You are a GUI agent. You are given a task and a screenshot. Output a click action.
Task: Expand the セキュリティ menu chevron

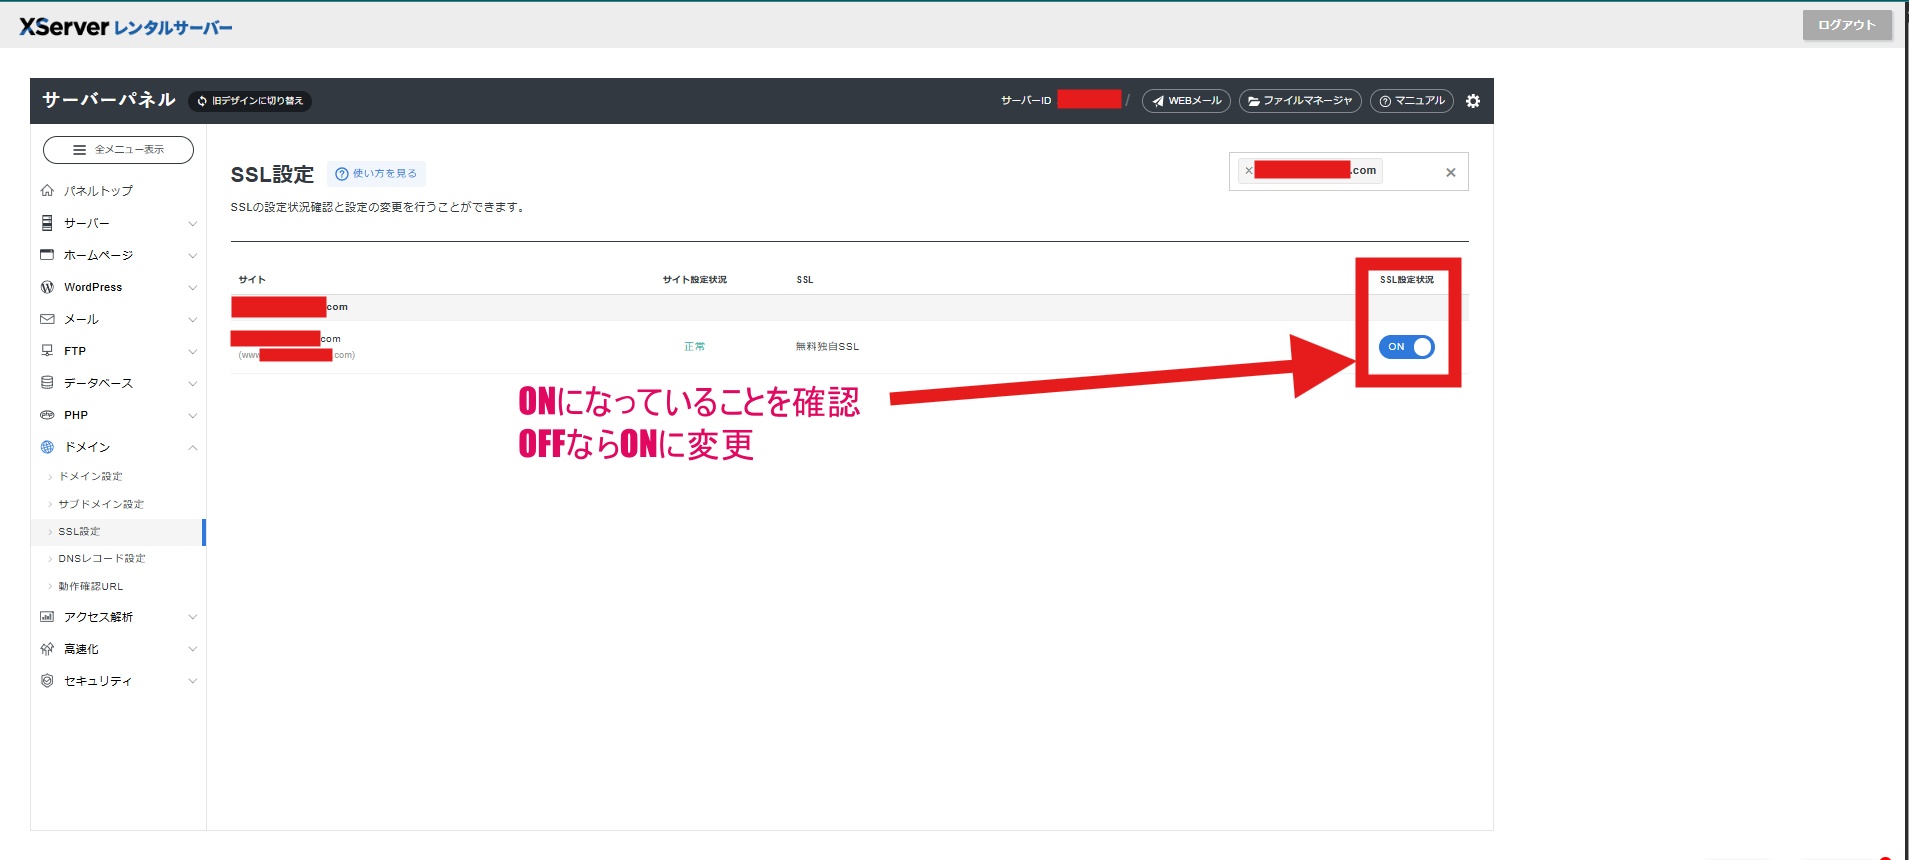[x=193, y=681]
